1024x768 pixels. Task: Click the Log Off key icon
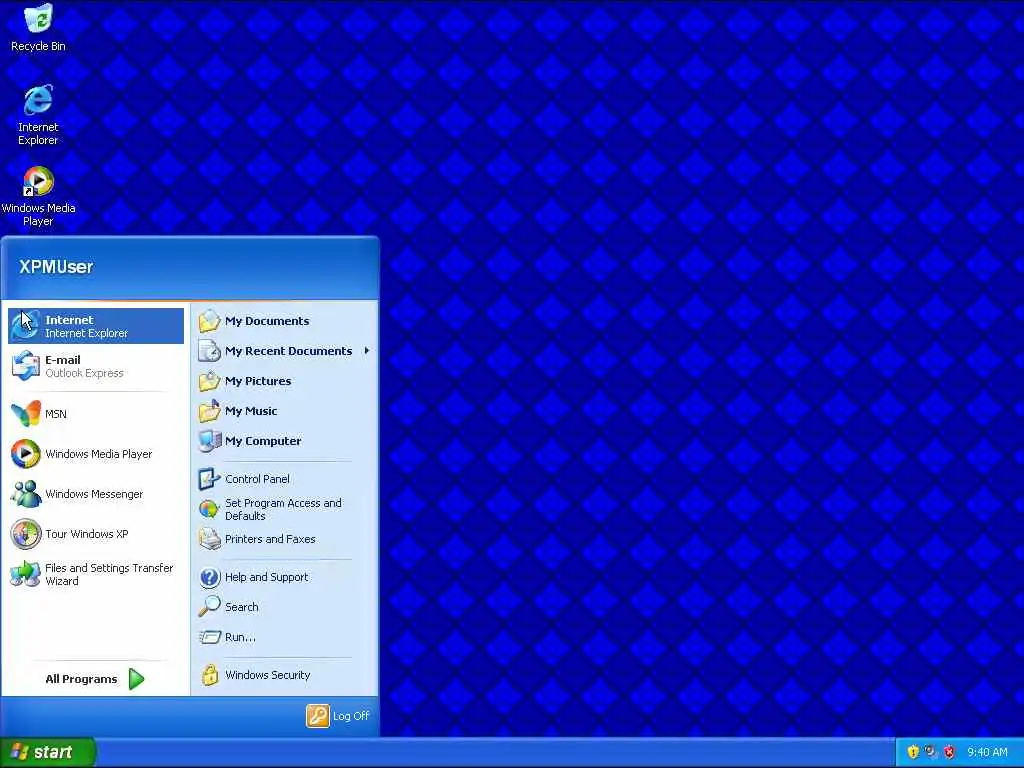[x=317, y=716]
